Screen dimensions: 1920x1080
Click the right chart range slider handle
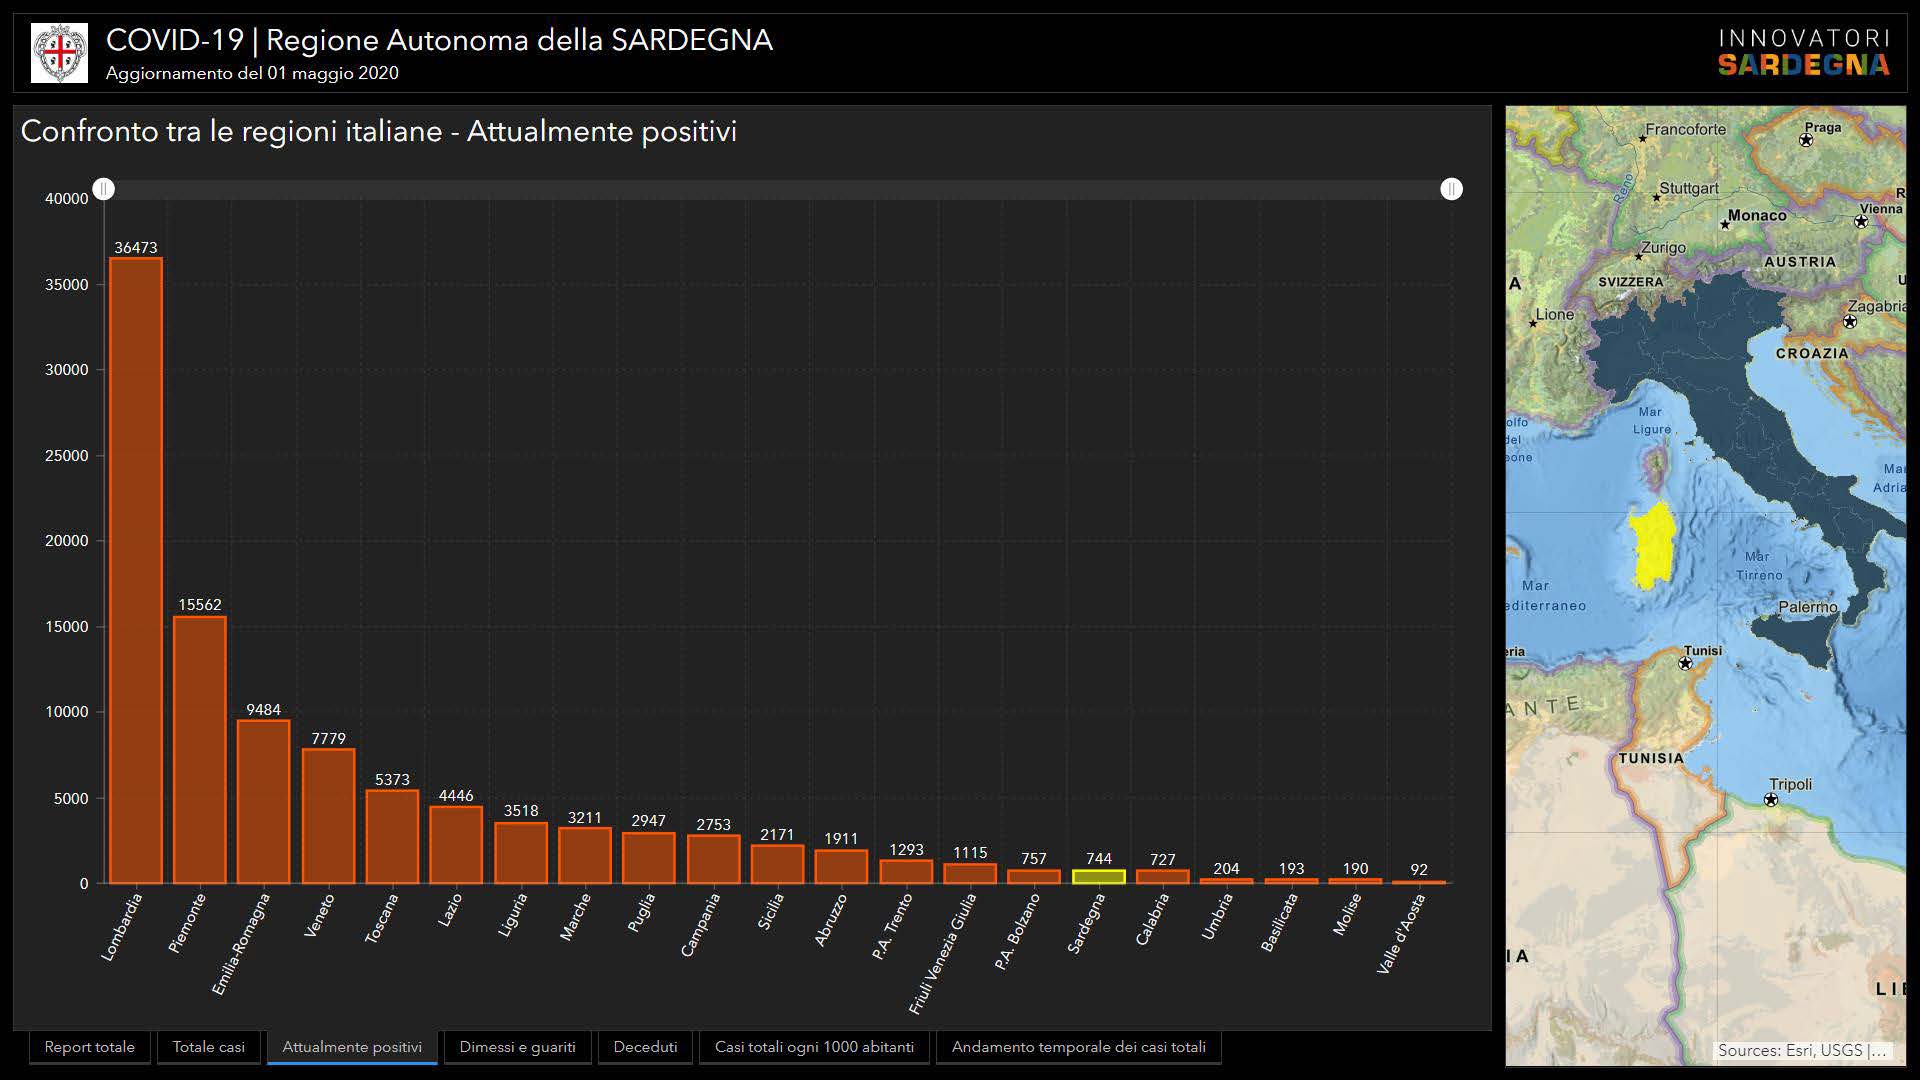(1451, 189)
